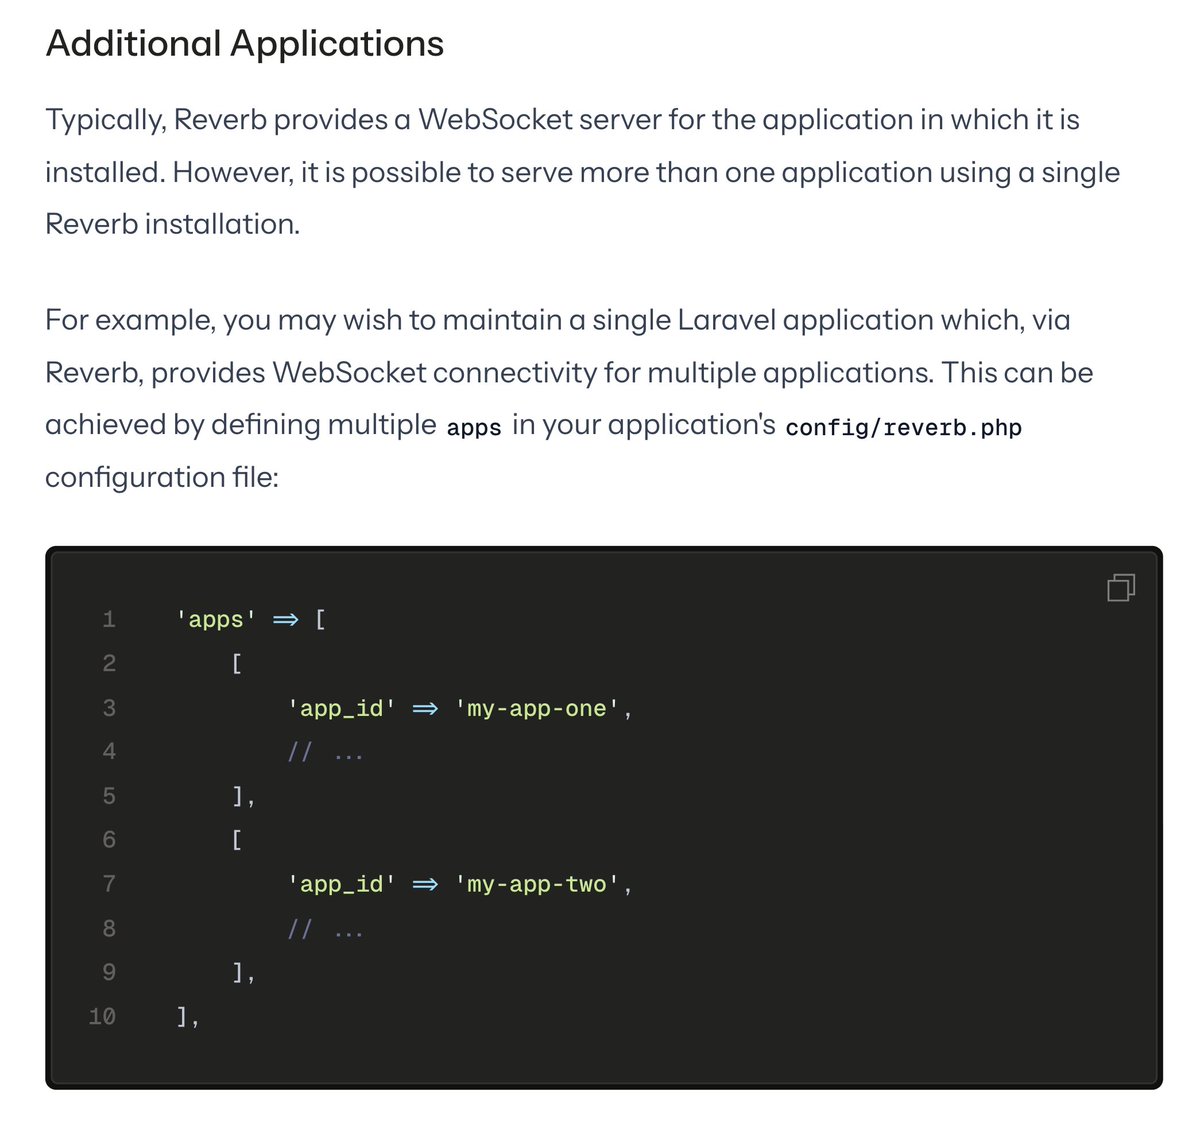The width and height of the screenshot is (1200, 1123).
Task: Click inline code 'config/reverb.php'
Action: (x=904, y=427)
